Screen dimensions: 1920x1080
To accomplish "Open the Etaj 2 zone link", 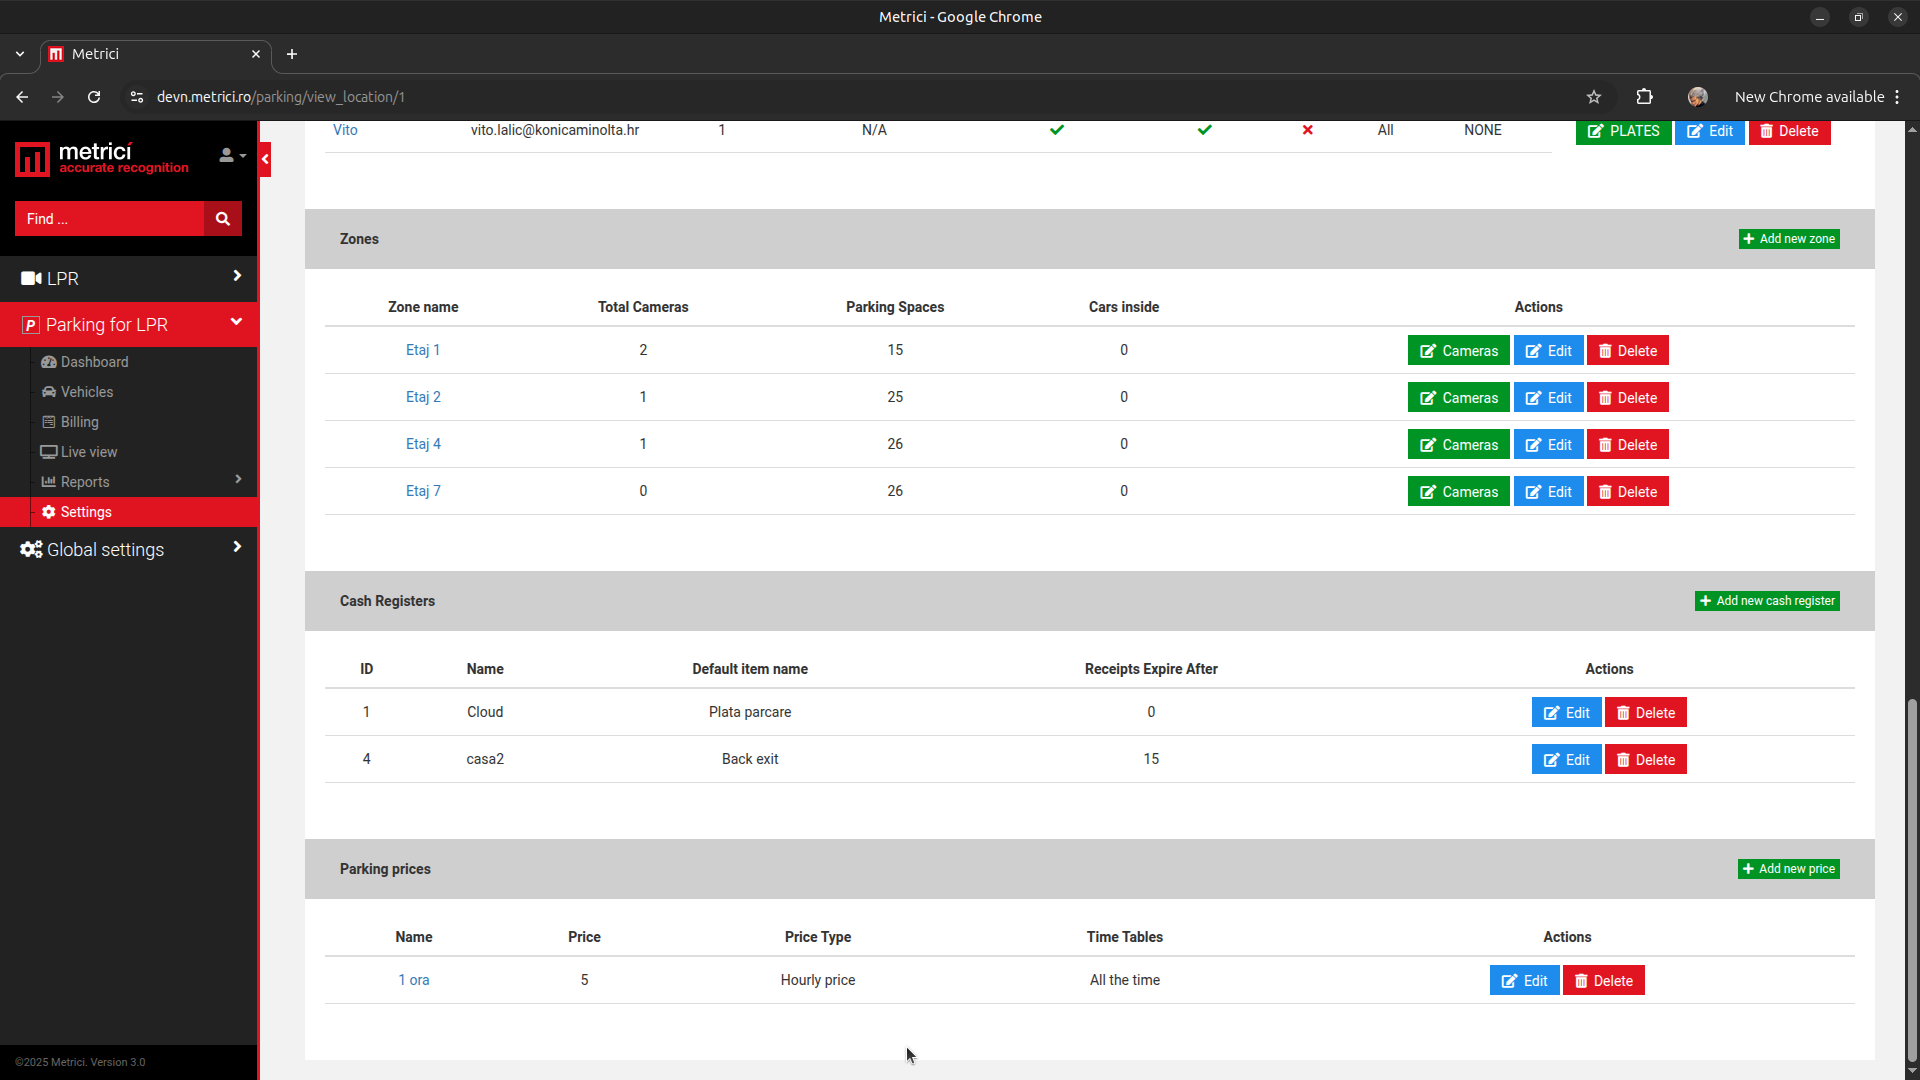I will [423, 397].
